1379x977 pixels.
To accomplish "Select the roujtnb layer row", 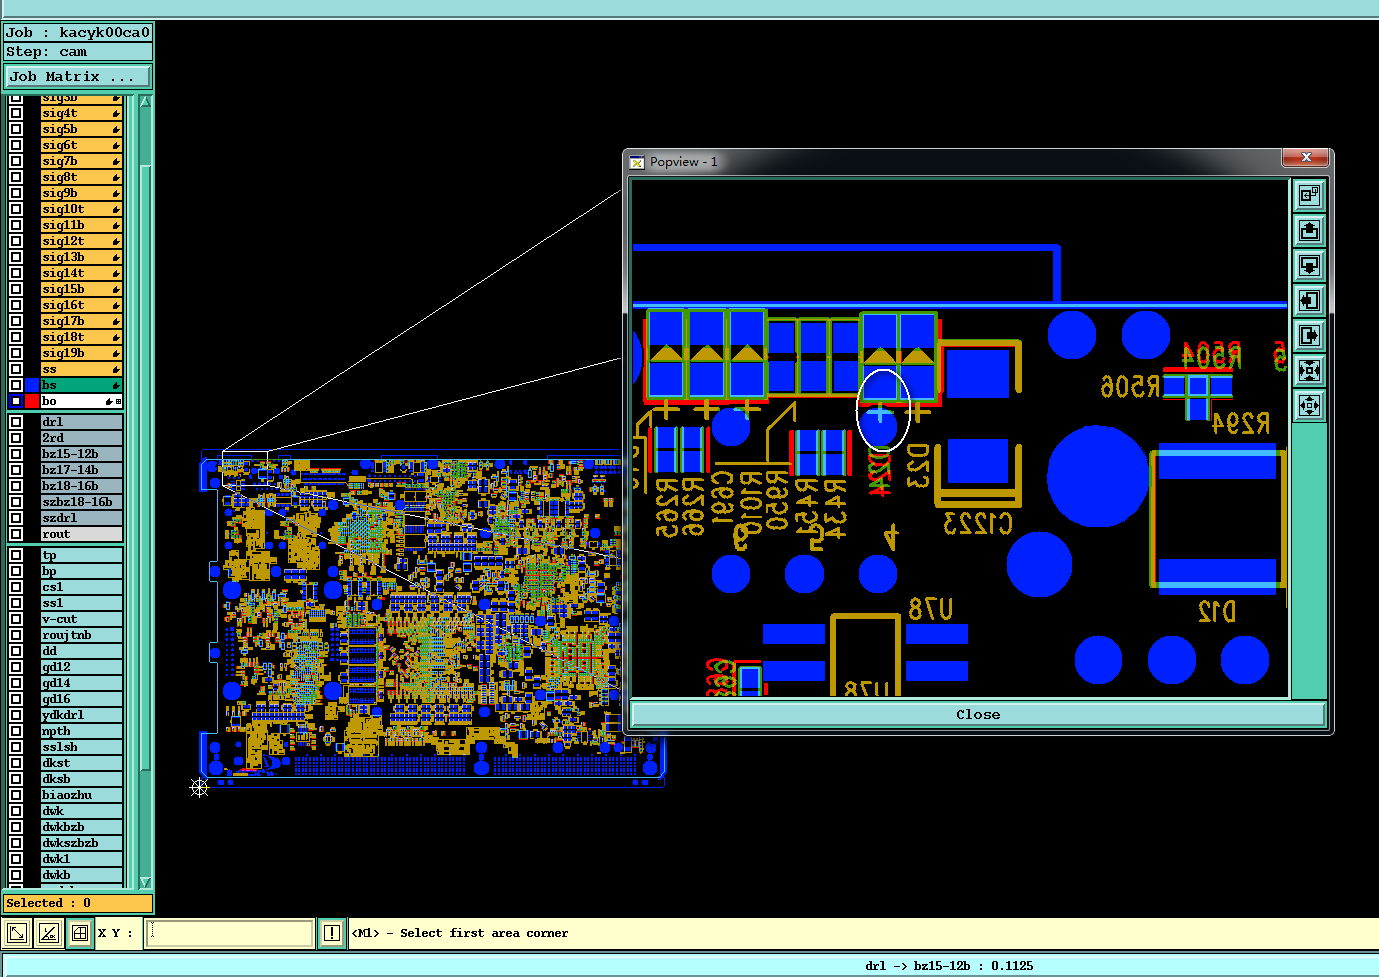I will tap(81, 635).
